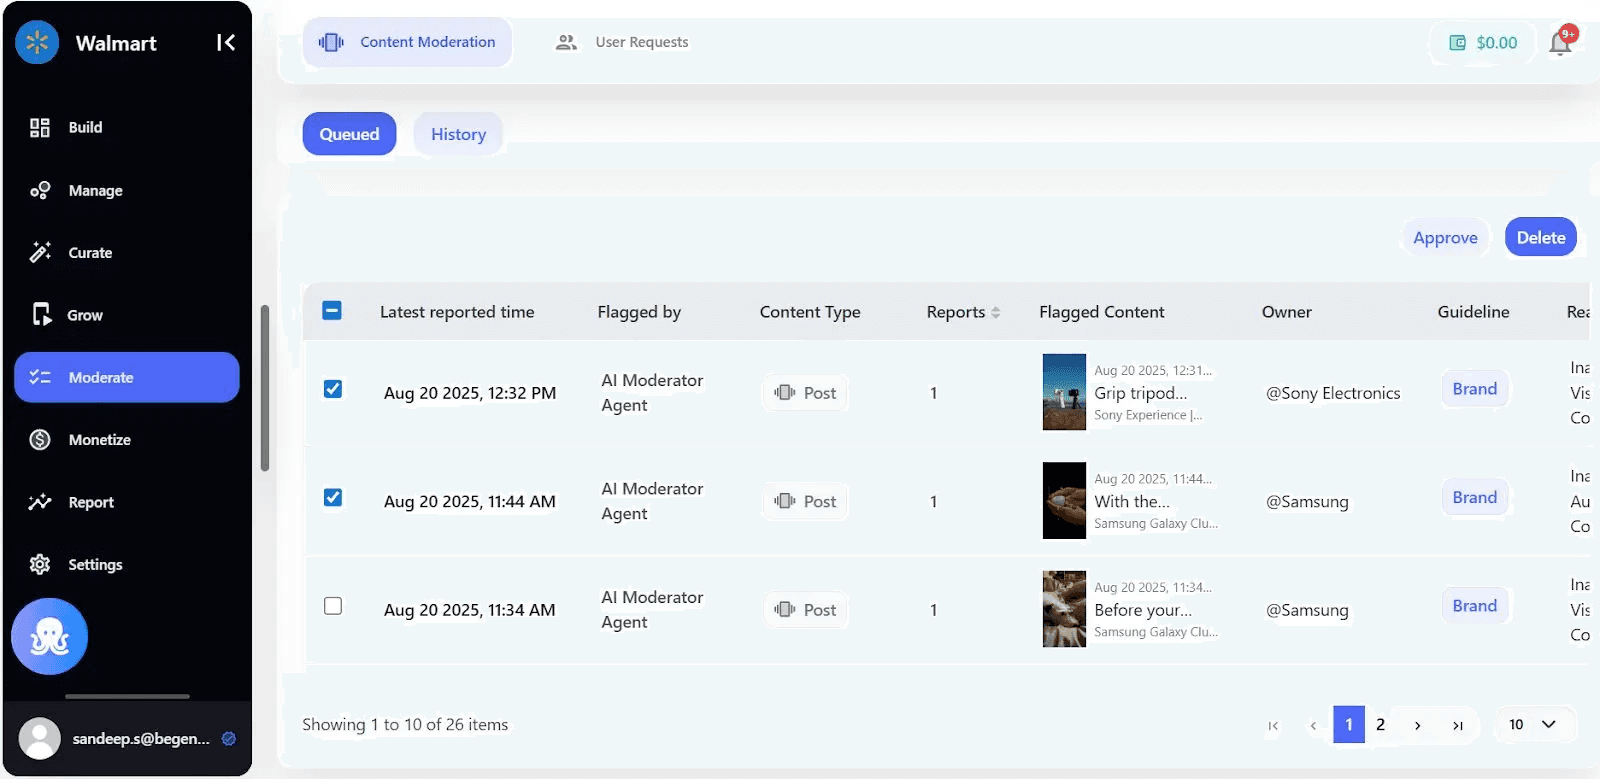The height and width of the screenshot is (779, 1600).
Task: Click the octopus assistant icon
Action: pyautogui.click(x=49, y=636)
